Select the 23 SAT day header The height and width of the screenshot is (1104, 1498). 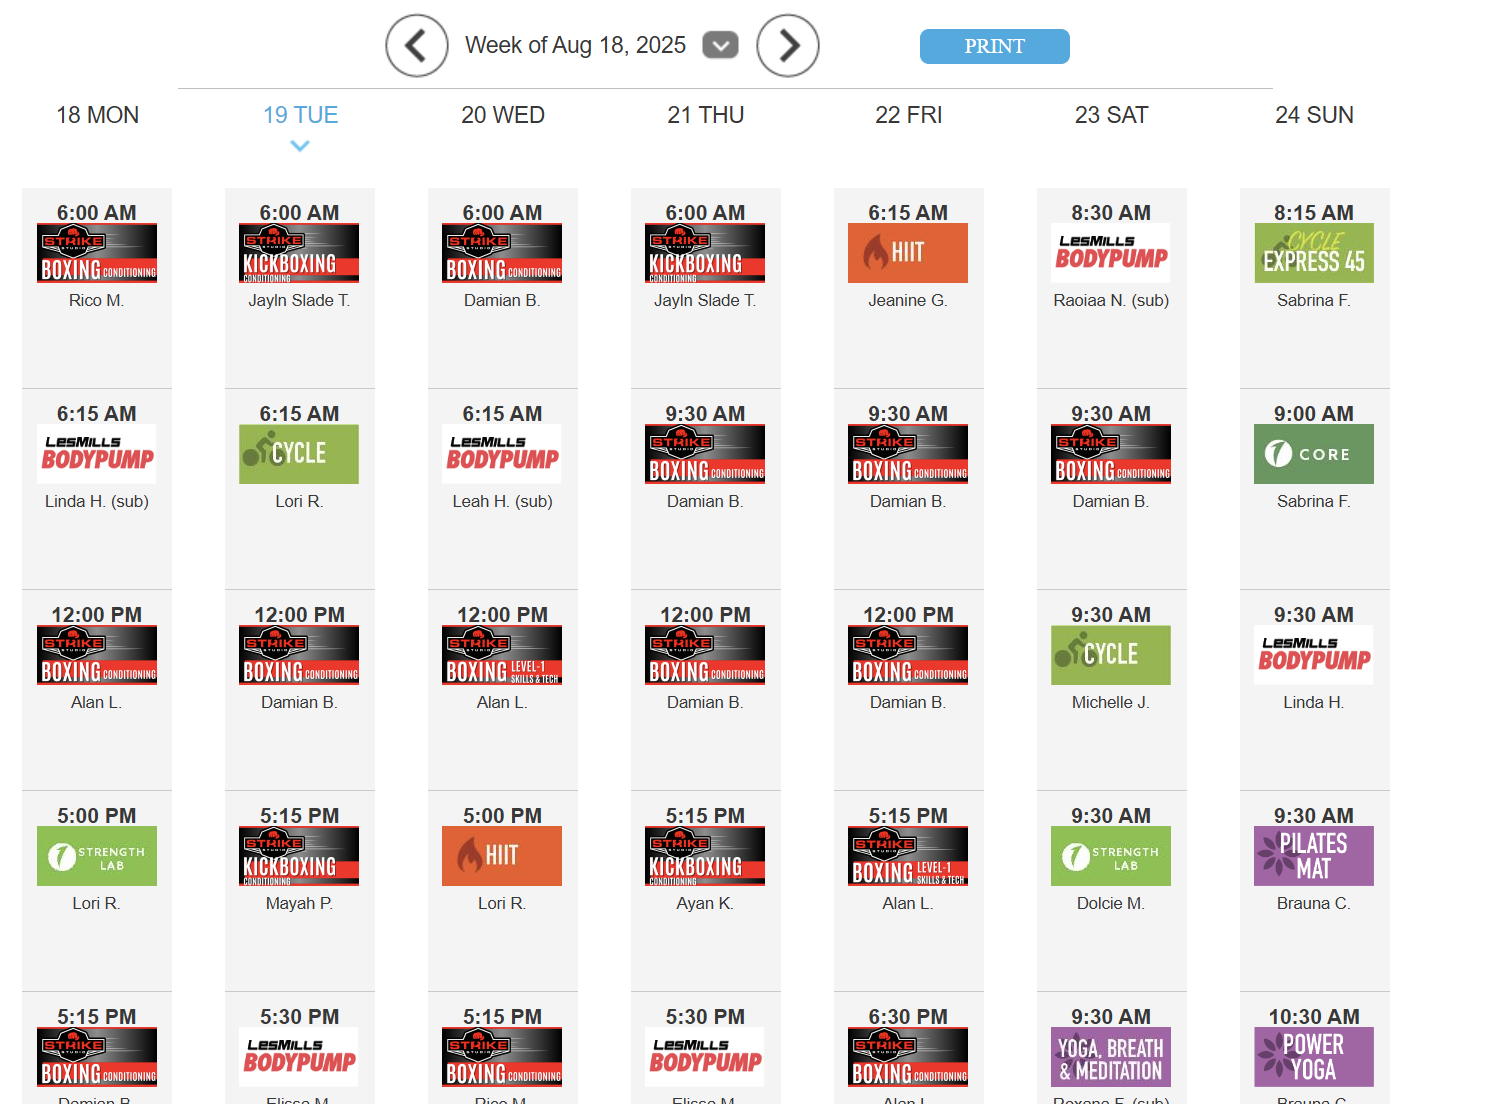[x=1111, y=115]
